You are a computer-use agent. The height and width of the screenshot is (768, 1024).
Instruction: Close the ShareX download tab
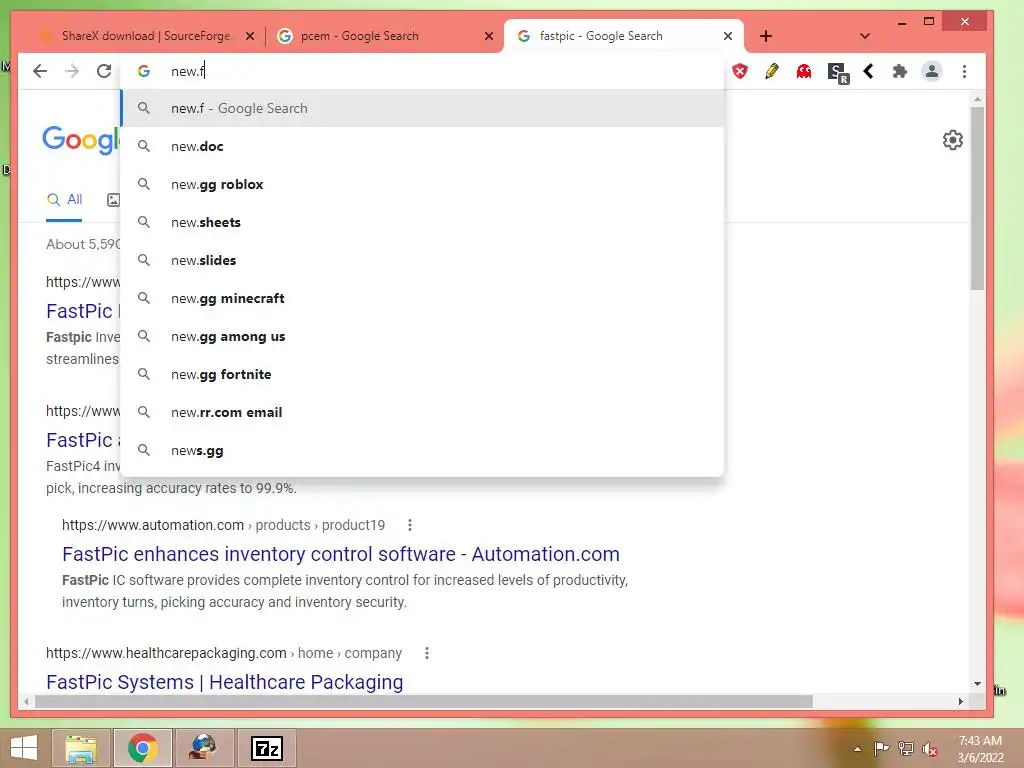click(x=249, y=36)
